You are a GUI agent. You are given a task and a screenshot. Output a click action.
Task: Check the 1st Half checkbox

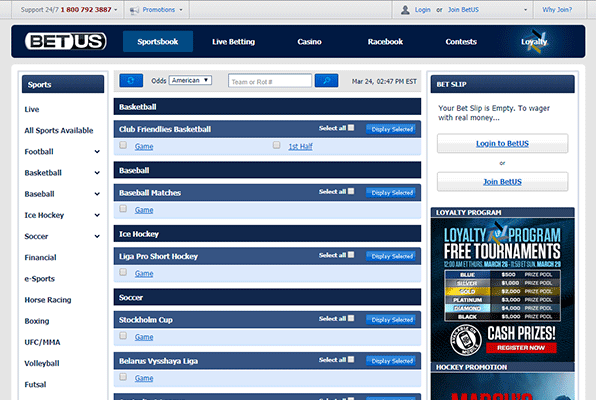pyautogui.click(x=276, y=145)
